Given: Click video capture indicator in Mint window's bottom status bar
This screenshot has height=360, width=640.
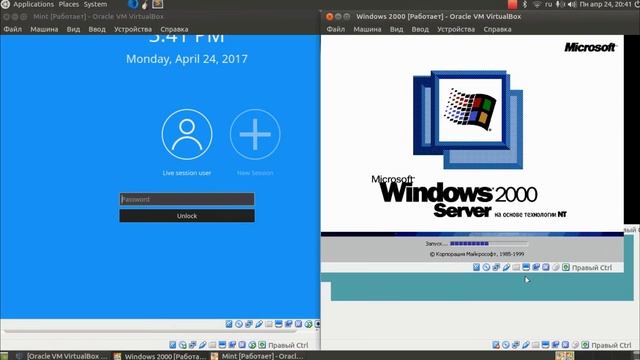Looking at the screenshot, I should tap(232, 345).
